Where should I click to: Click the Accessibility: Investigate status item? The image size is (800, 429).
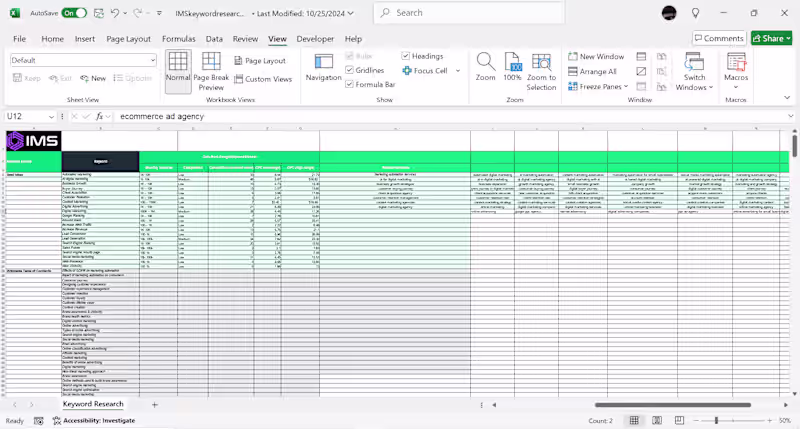94,421
